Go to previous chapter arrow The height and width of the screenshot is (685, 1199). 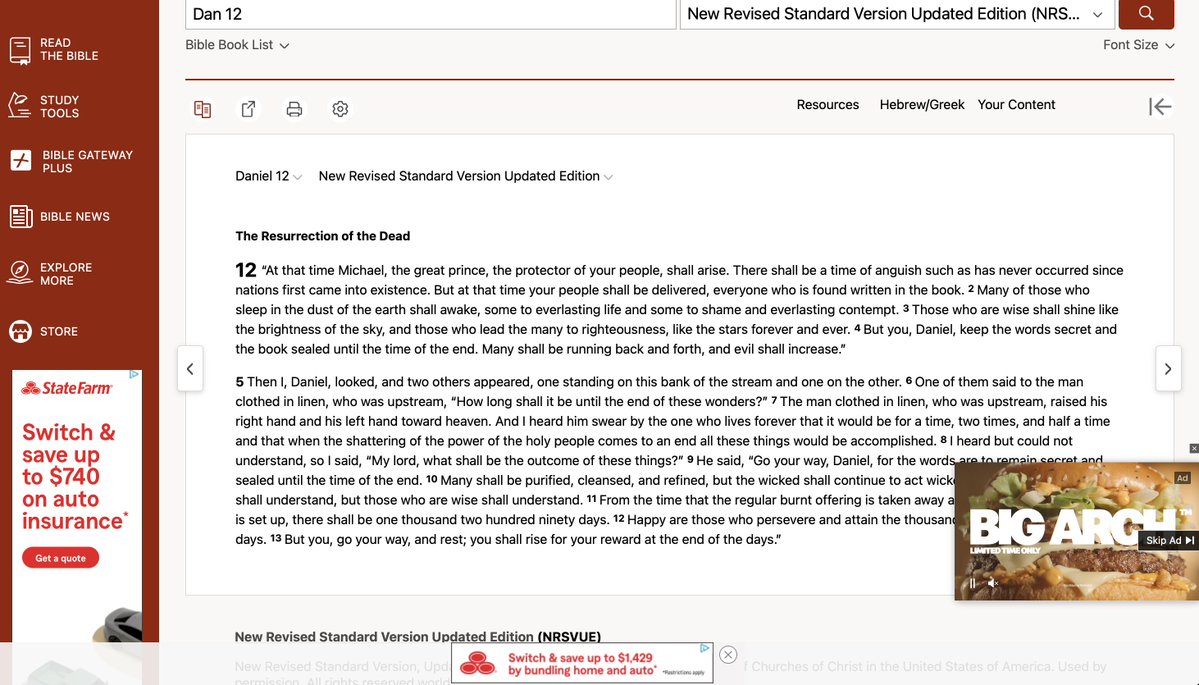(x=190, y=368)
